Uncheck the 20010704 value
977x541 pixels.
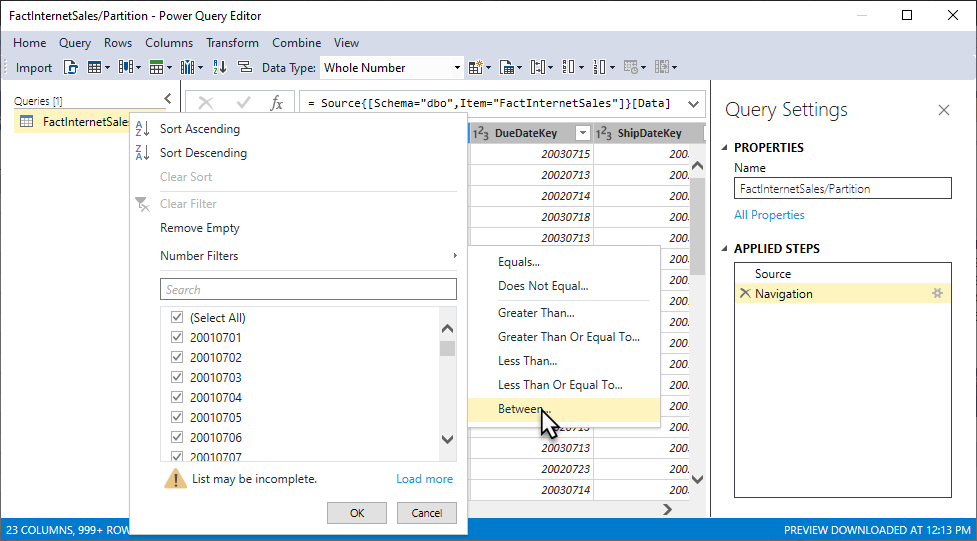[x=177, y=398]
